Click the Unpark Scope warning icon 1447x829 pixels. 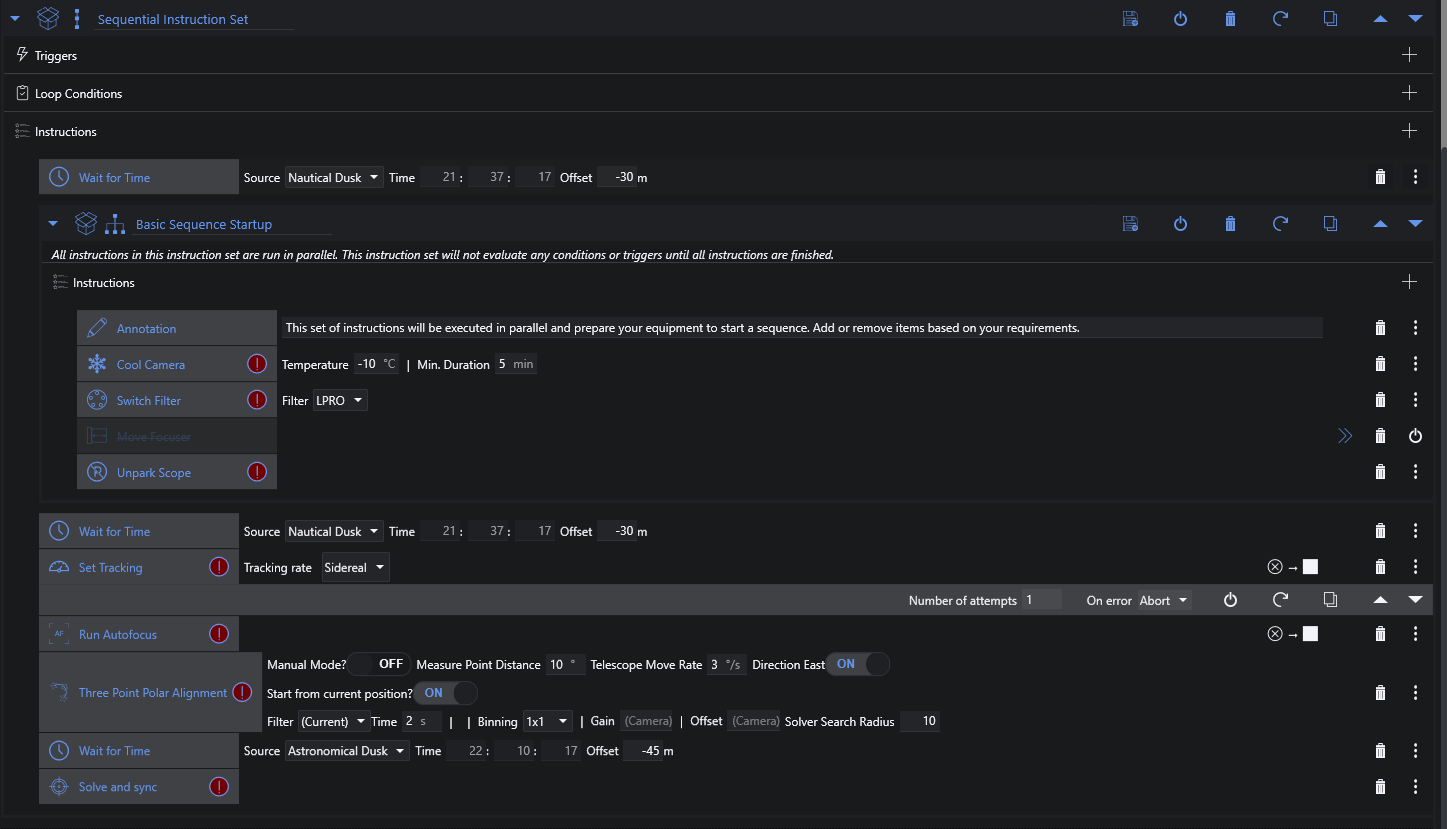tap(257, 472)
